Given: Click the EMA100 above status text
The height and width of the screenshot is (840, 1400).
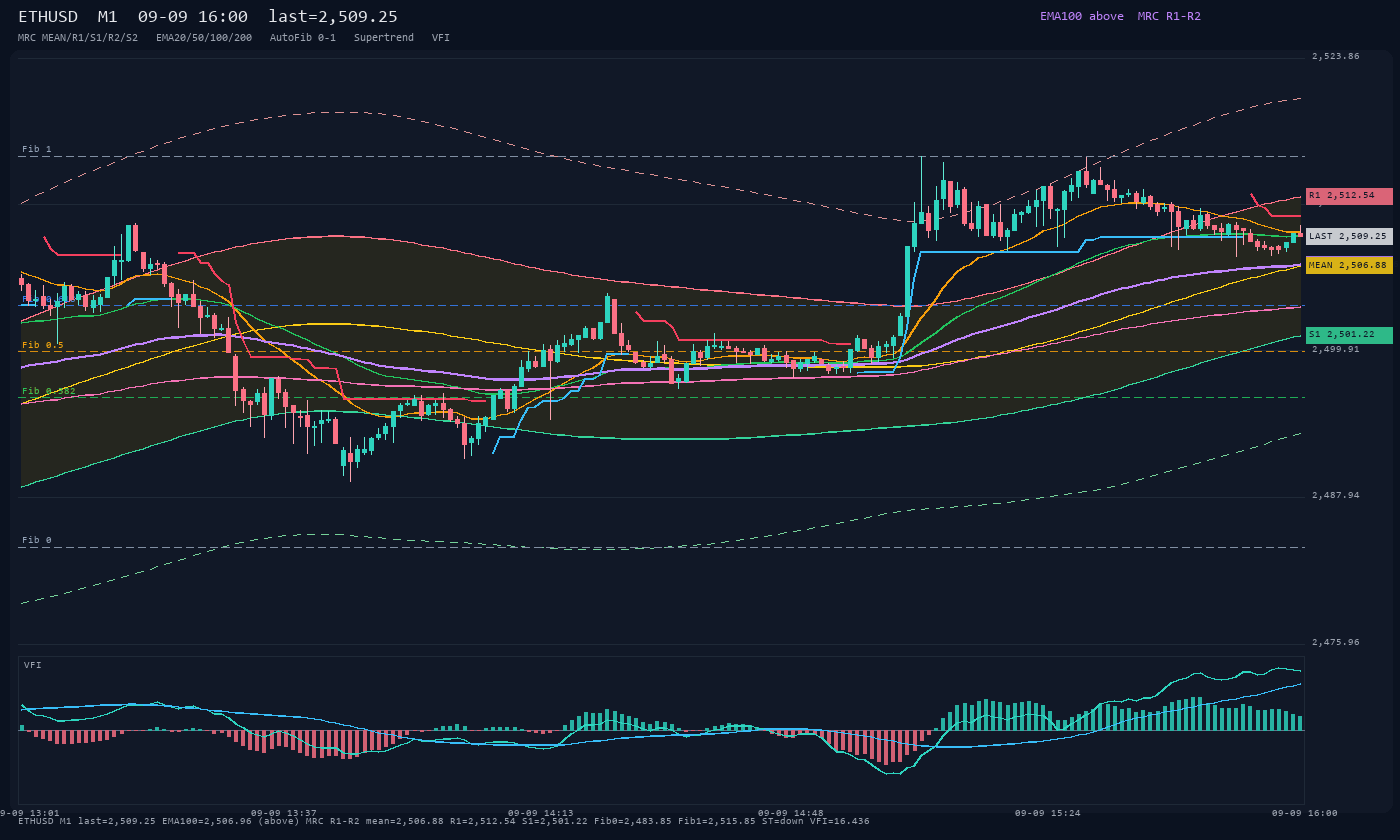Looking at the screenshot, I should point(1081,16).
